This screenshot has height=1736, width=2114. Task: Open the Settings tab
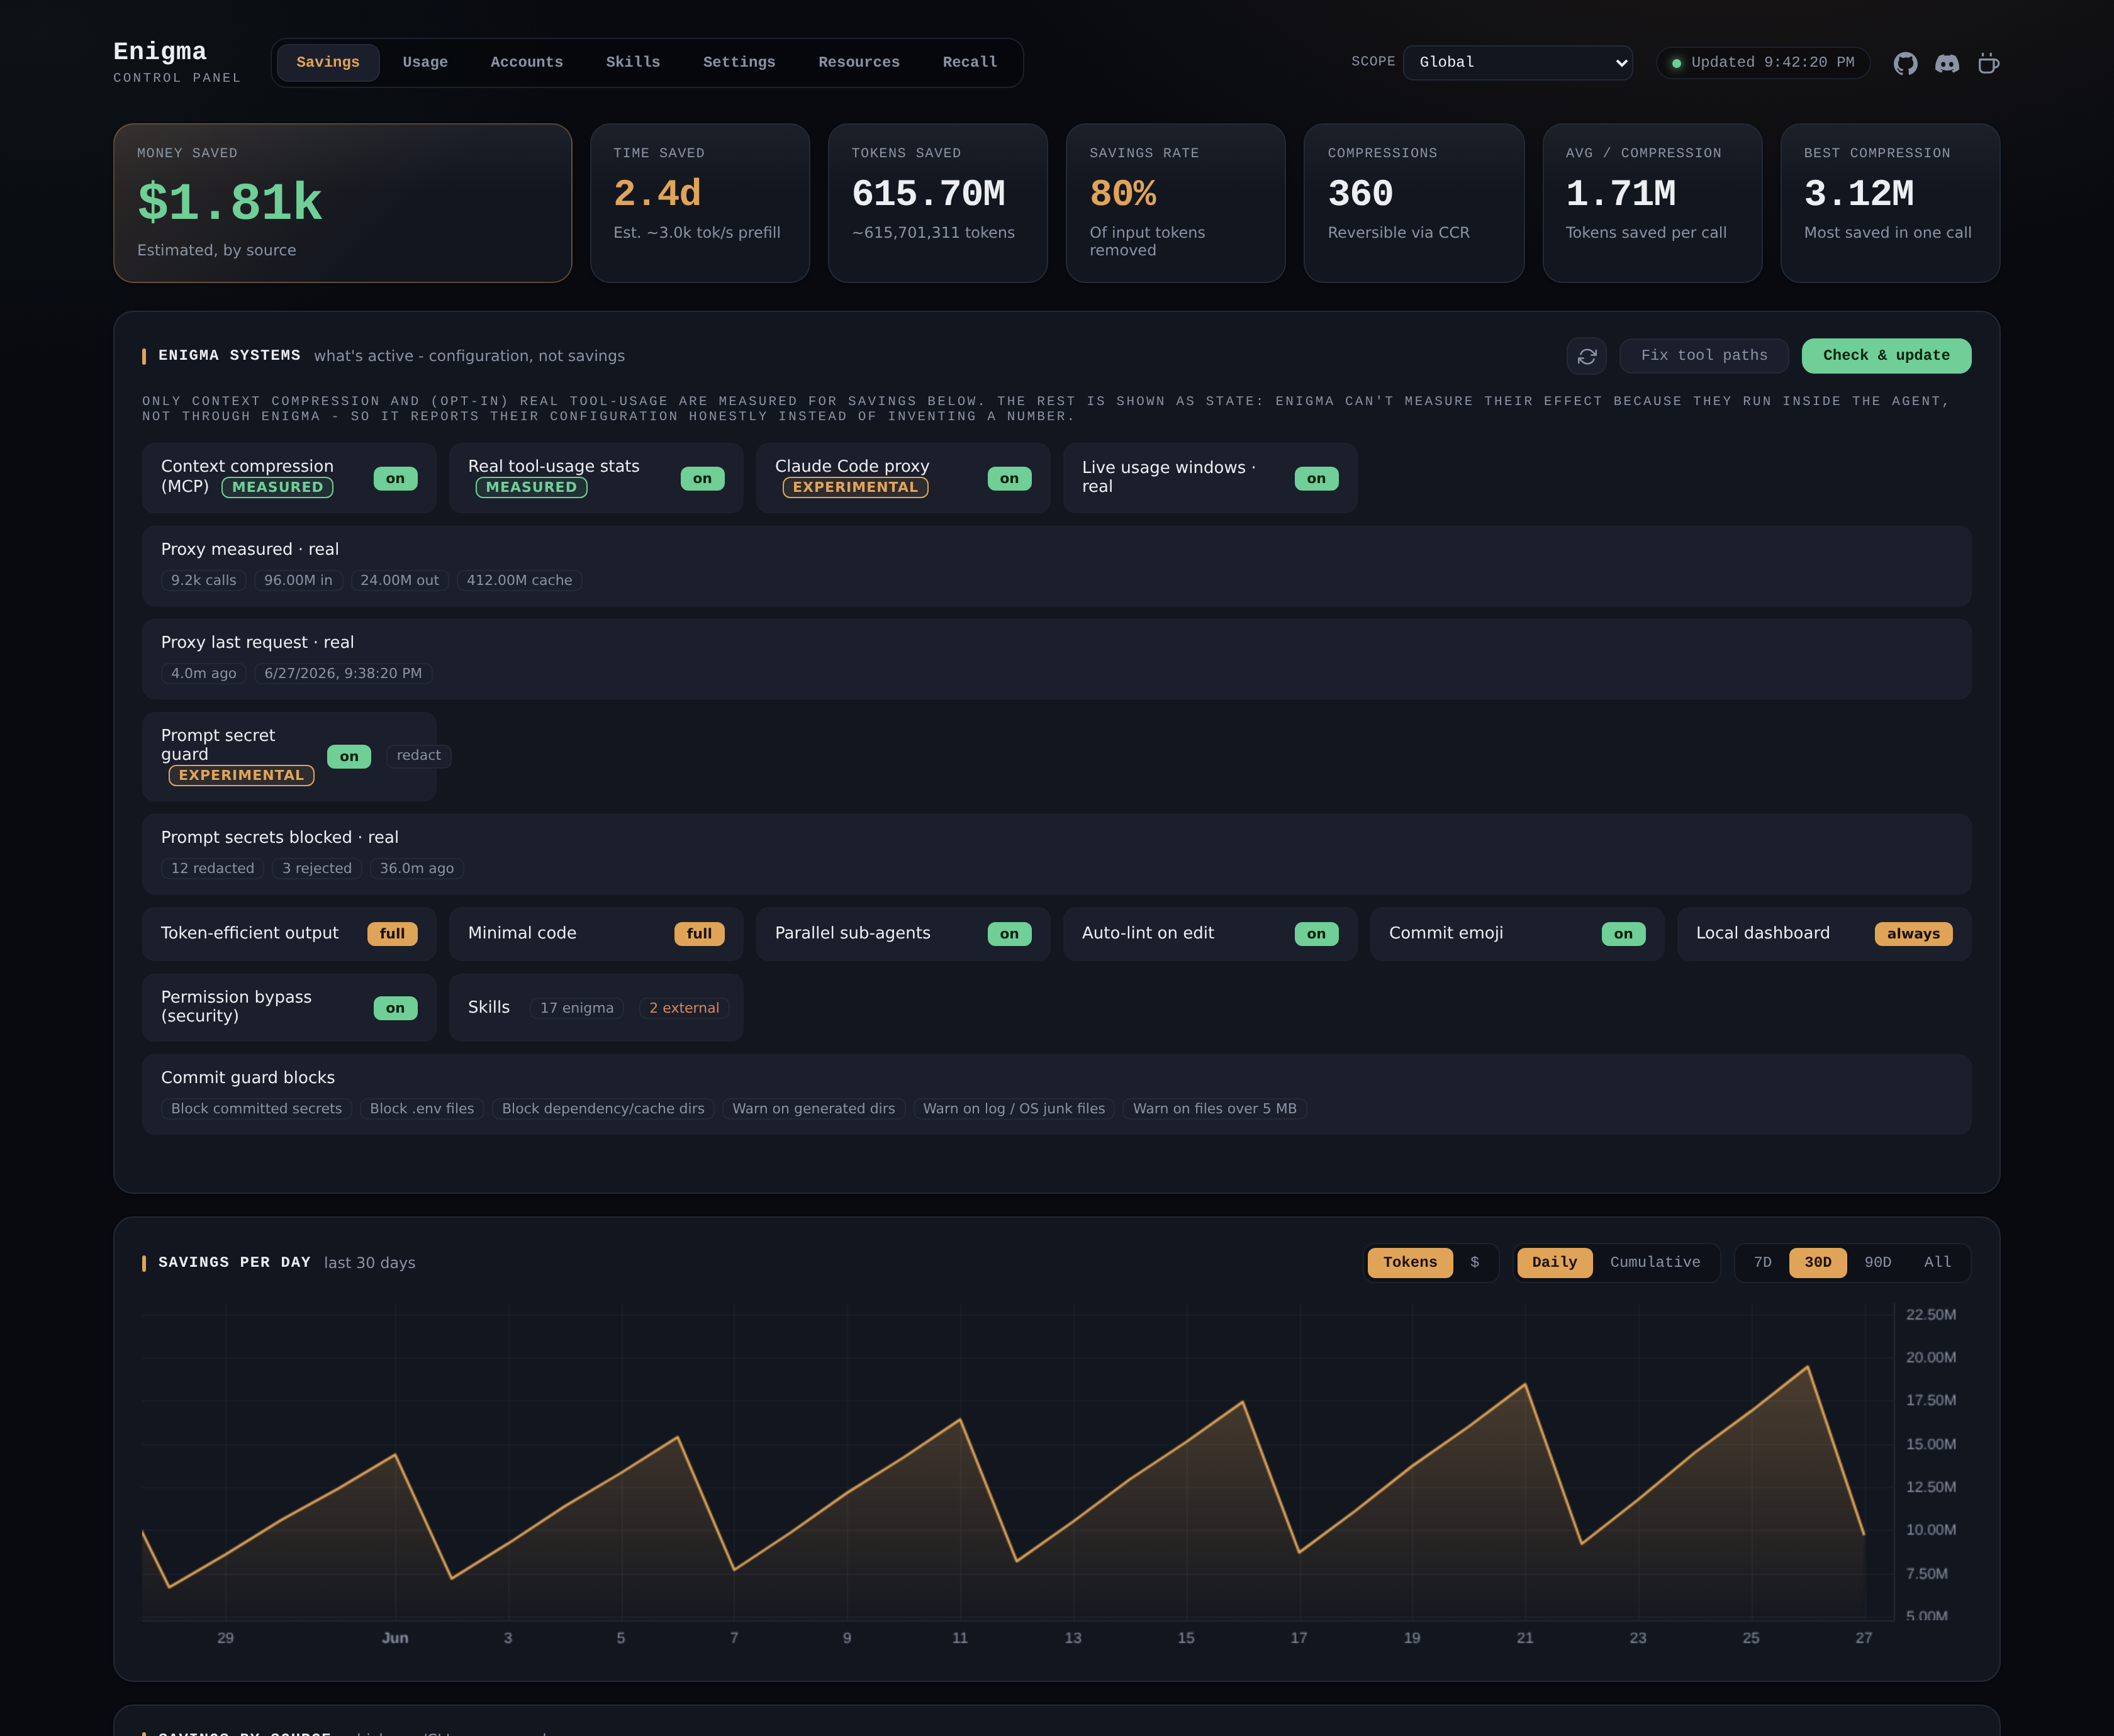(739, 62)
